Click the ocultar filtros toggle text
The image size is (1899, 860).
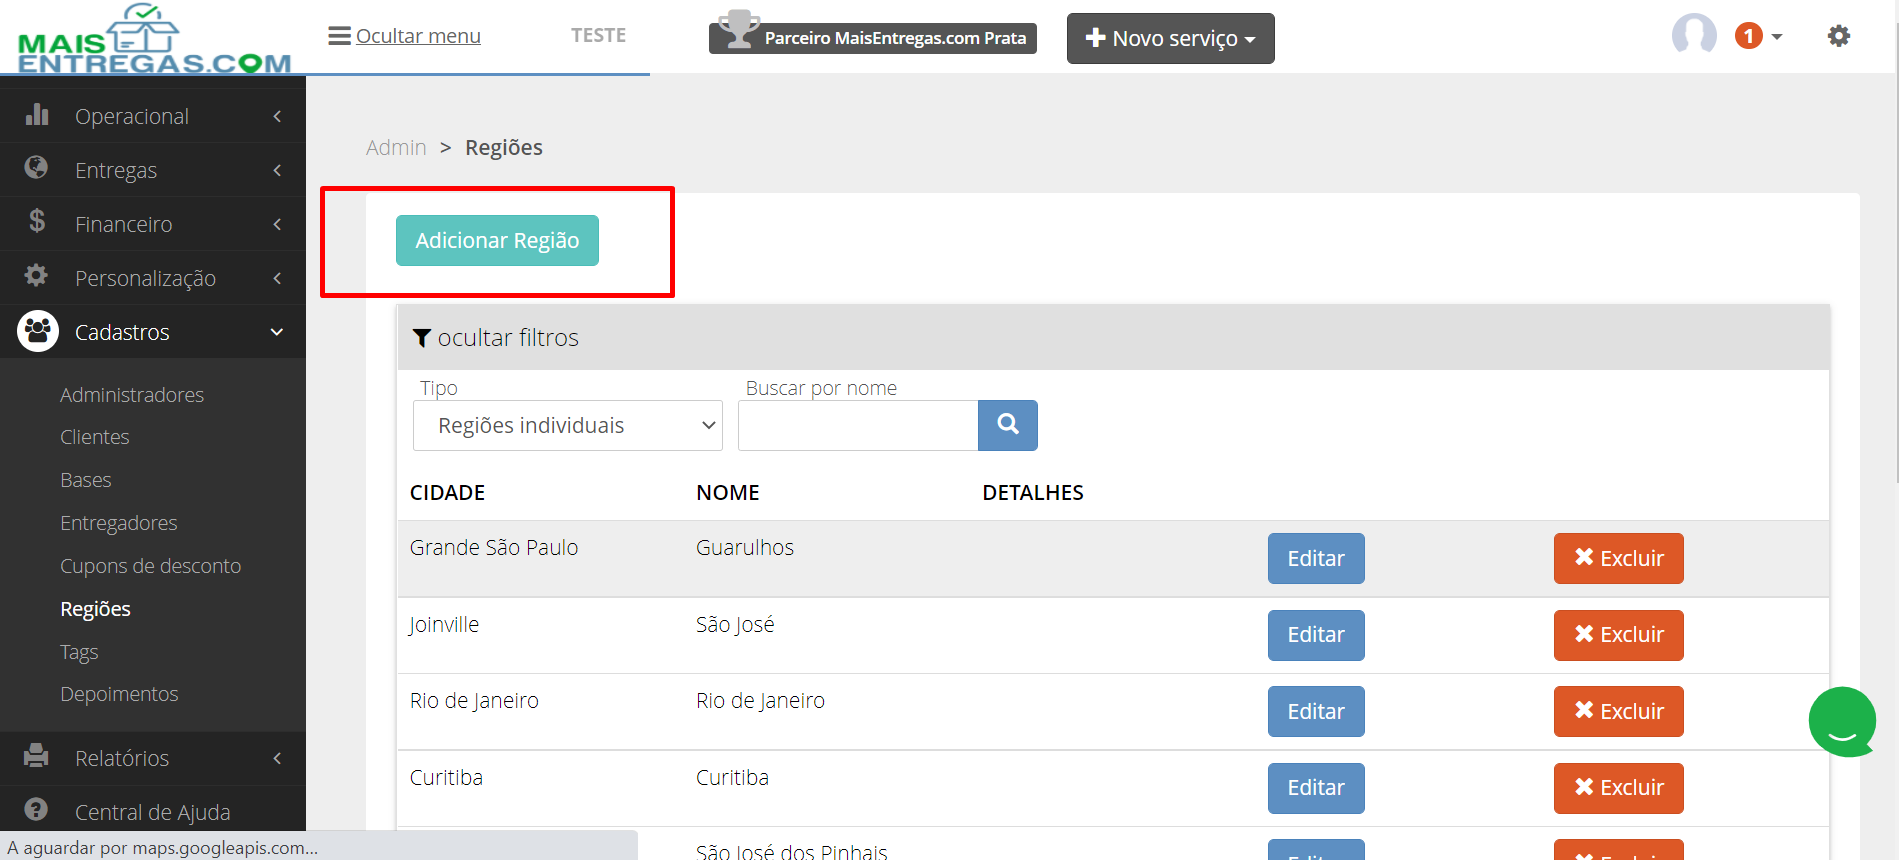pos(508,338)
